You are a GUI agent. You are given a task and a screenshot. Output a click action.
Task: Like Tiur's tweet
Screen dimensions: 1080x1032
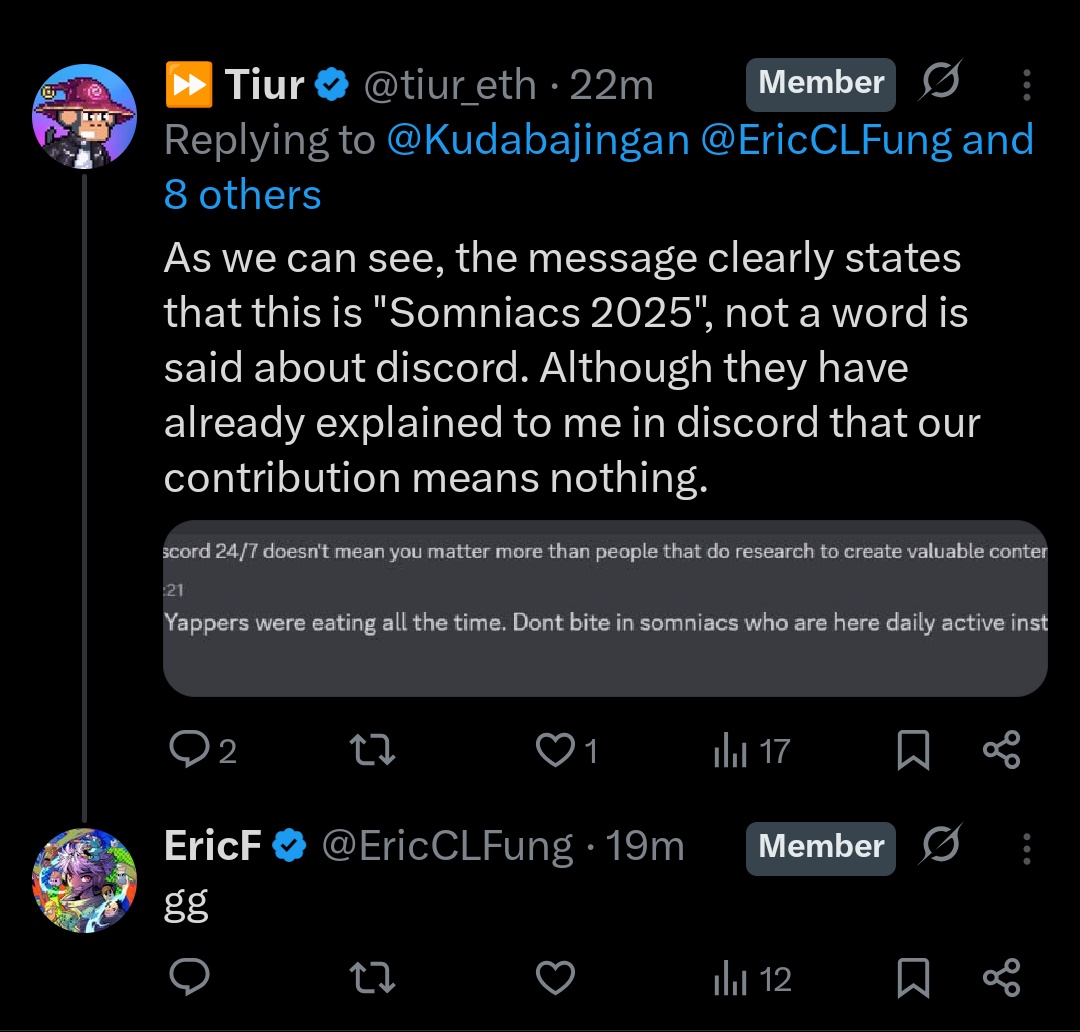pos(555,750)
